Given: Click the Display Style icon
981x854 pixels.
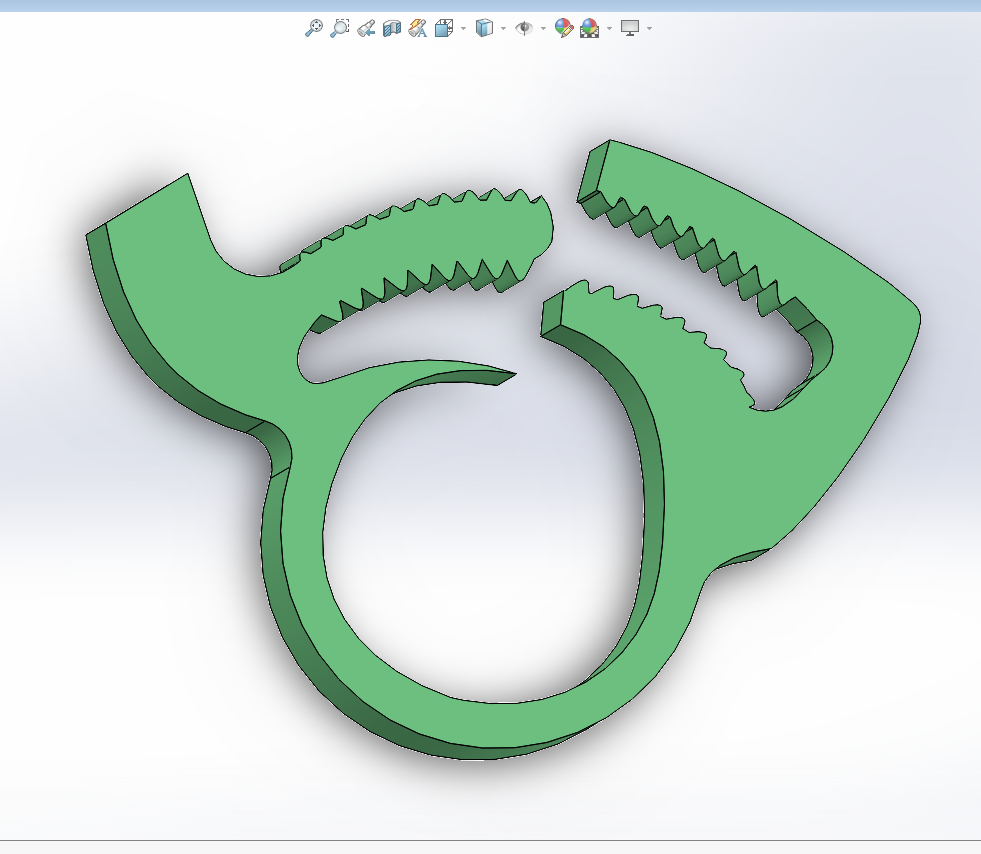Looking at the screenshot, I should 484,28.
